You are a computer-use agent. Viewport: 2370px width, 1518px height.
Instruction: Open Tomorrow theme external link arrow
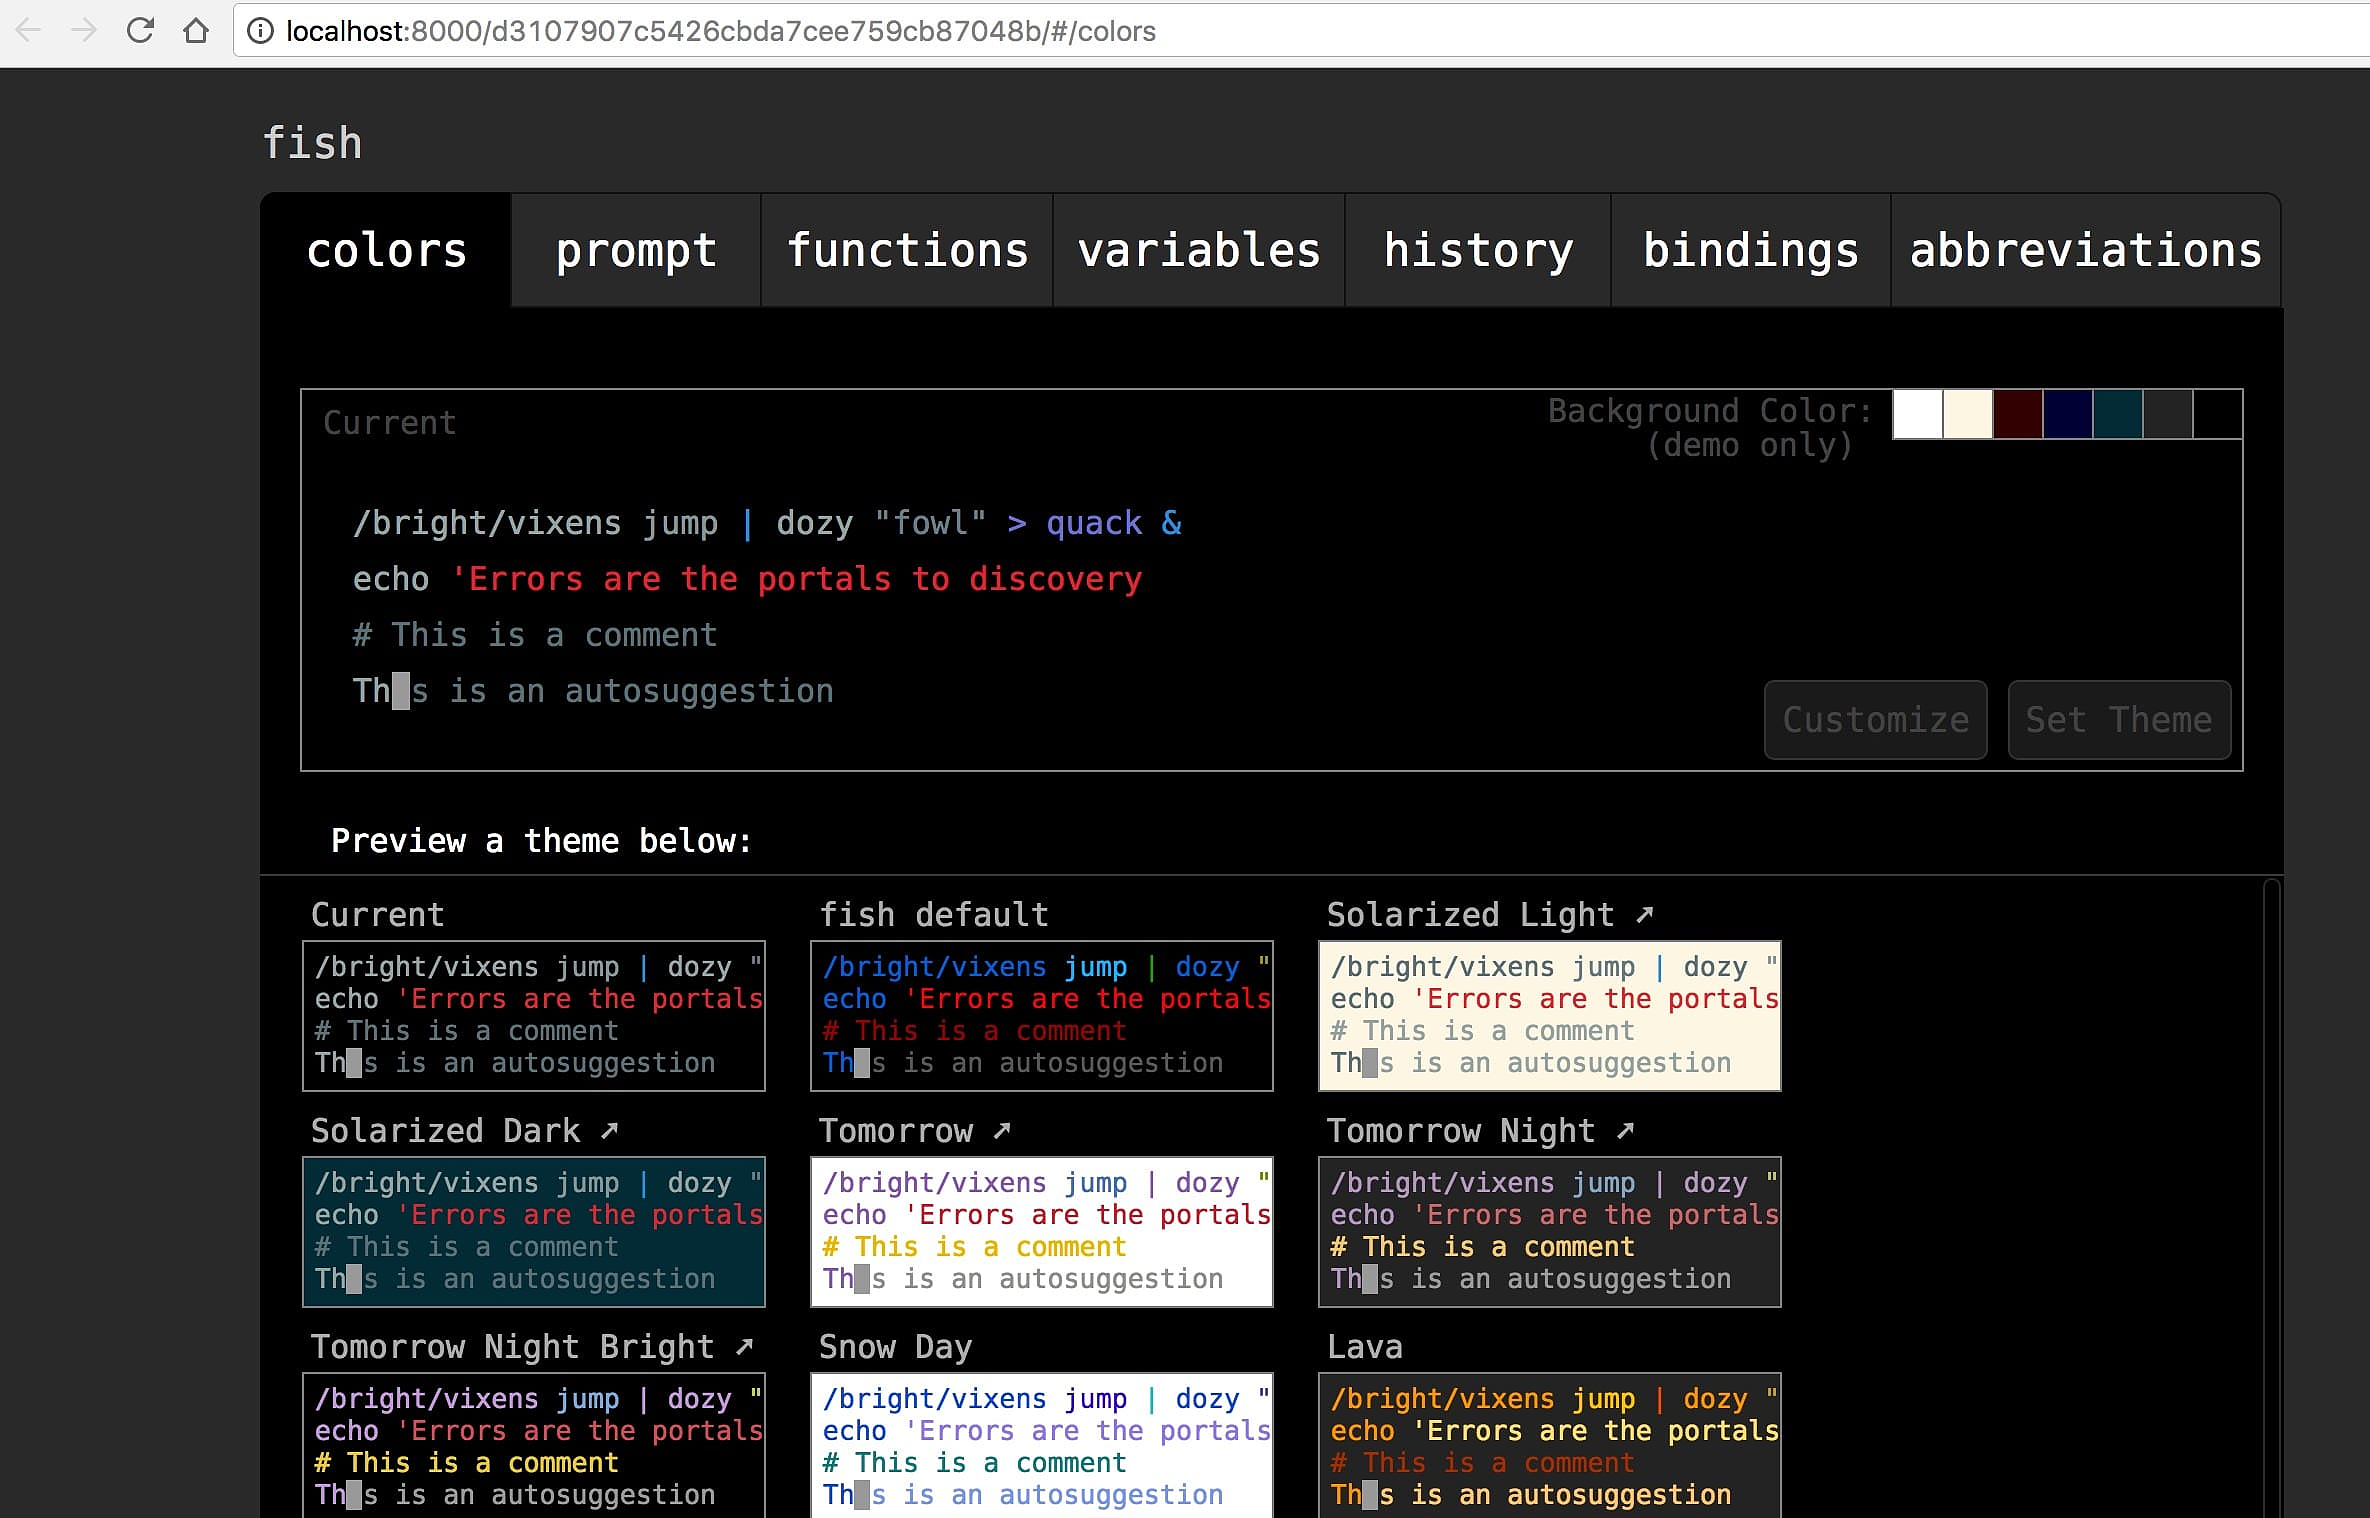[1002, 1130]
